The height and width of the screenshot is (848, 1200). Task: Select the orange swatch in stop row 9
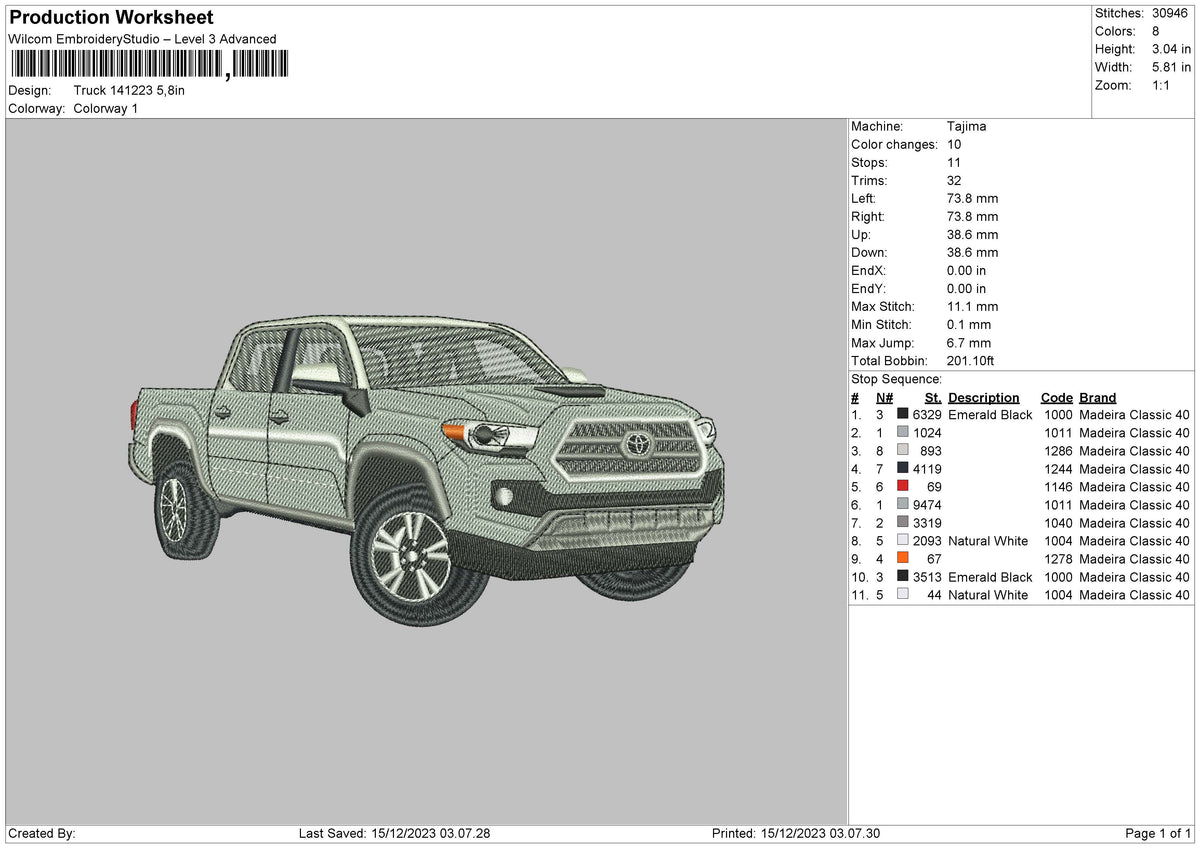coord(903,559)
